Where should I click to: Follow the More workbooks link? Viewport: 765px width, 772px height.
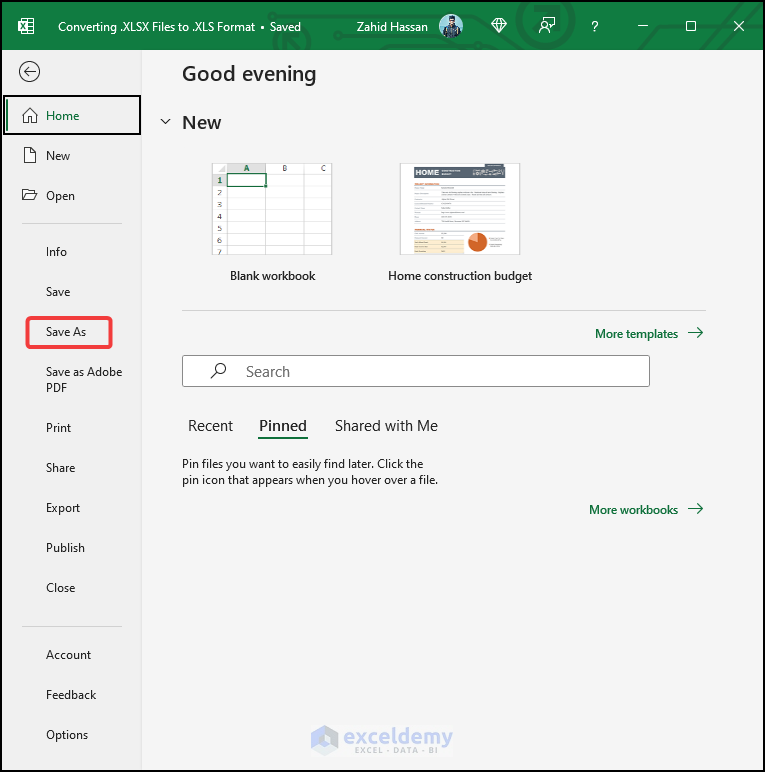click(646, 509)
